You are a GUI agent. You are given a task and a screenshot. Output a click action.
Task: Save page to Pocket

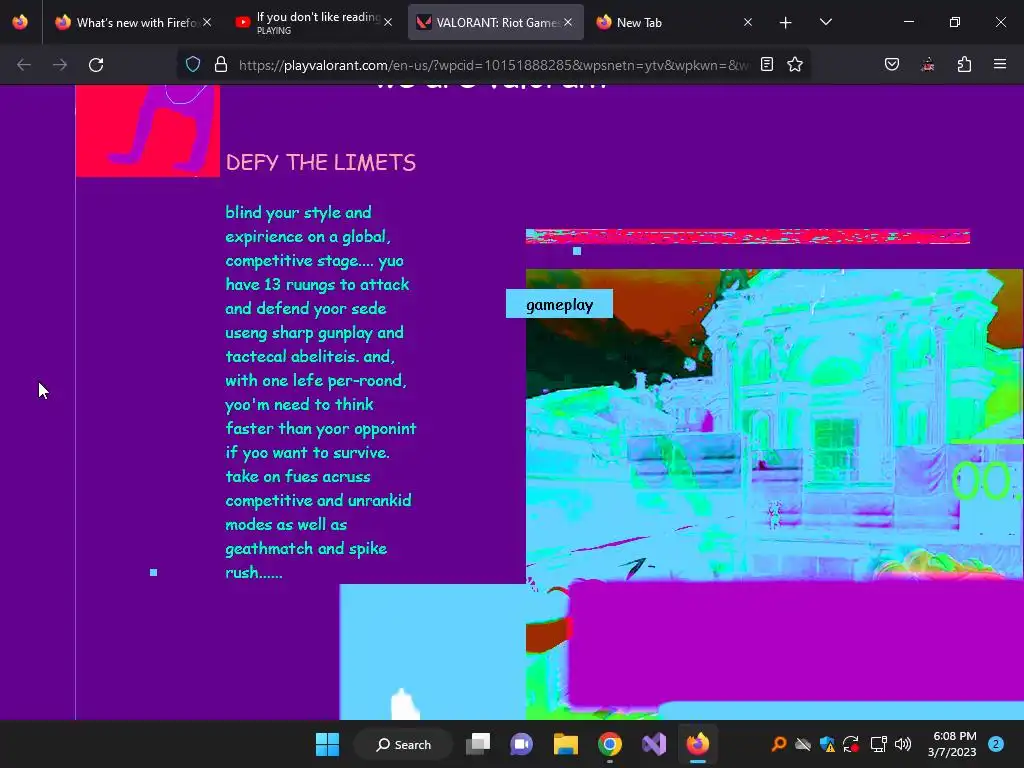coord(892,64)
